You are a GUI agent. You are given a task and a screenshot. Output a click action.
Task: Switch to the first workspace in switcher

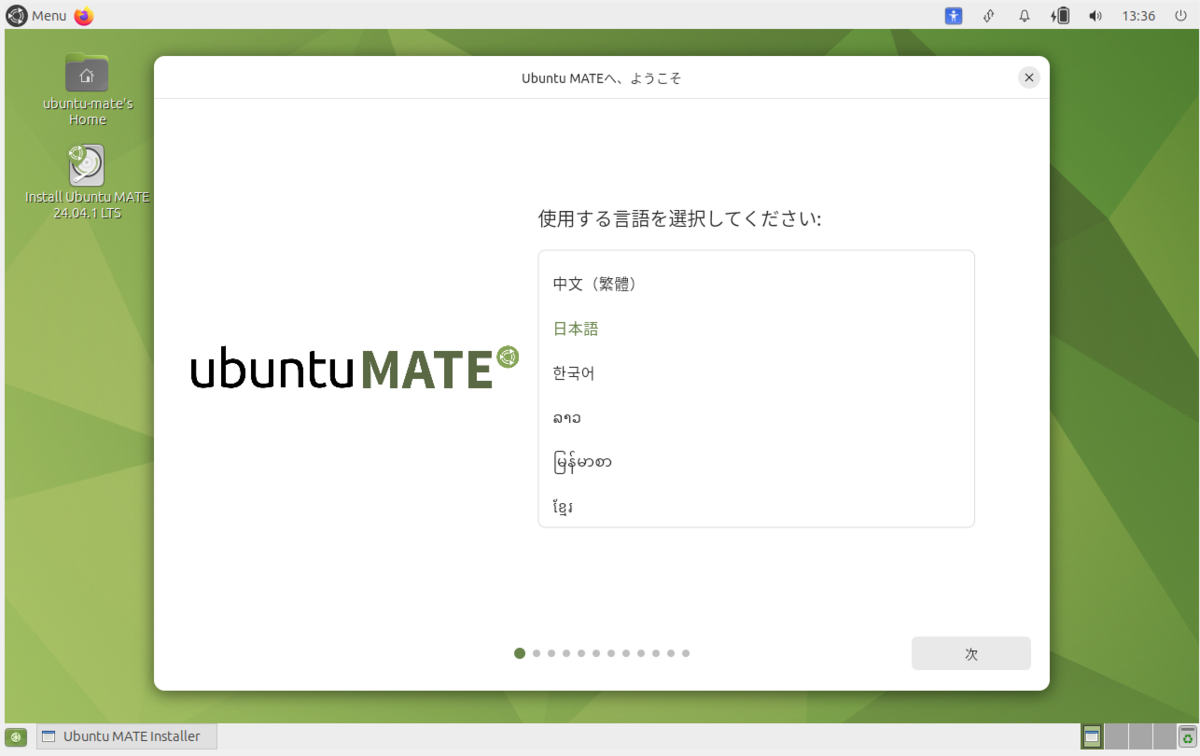tap(1092, 737)
